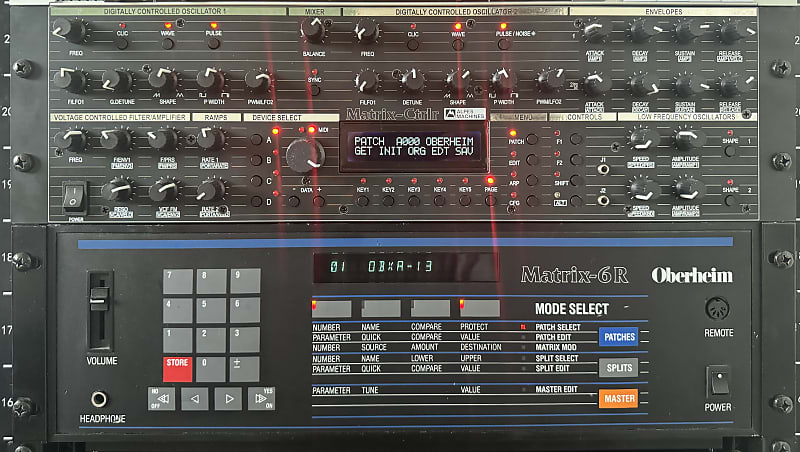Enable oscillator SYNC button
800x452 pixels.
tap(315, 90)
